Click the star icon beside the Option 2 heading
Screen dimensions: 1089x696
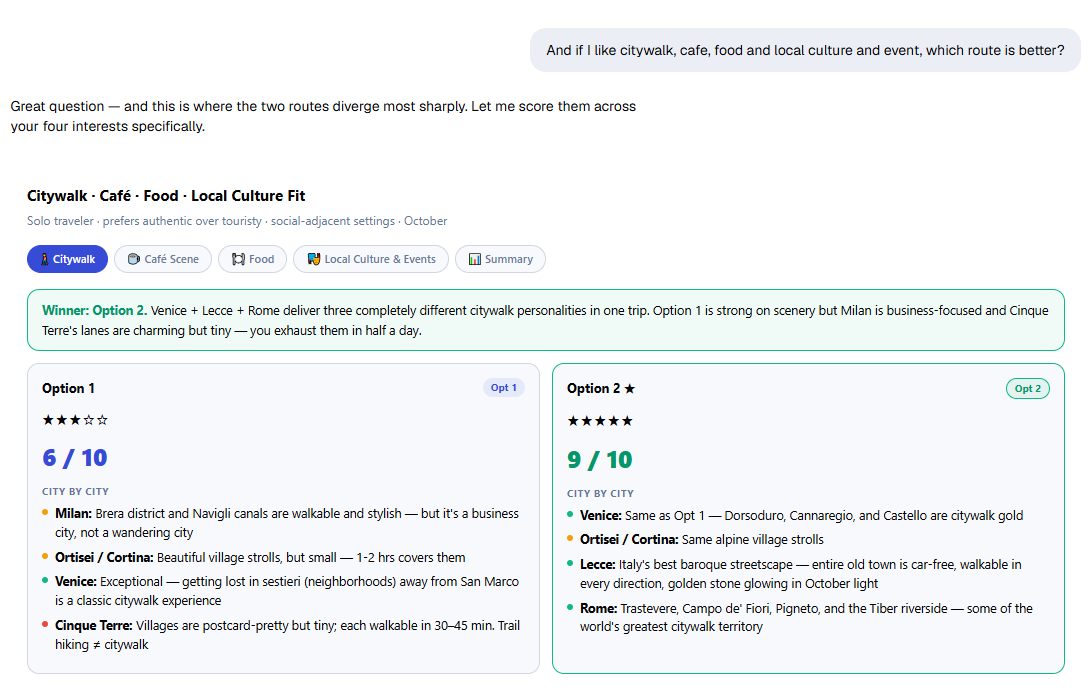(629, 388)
